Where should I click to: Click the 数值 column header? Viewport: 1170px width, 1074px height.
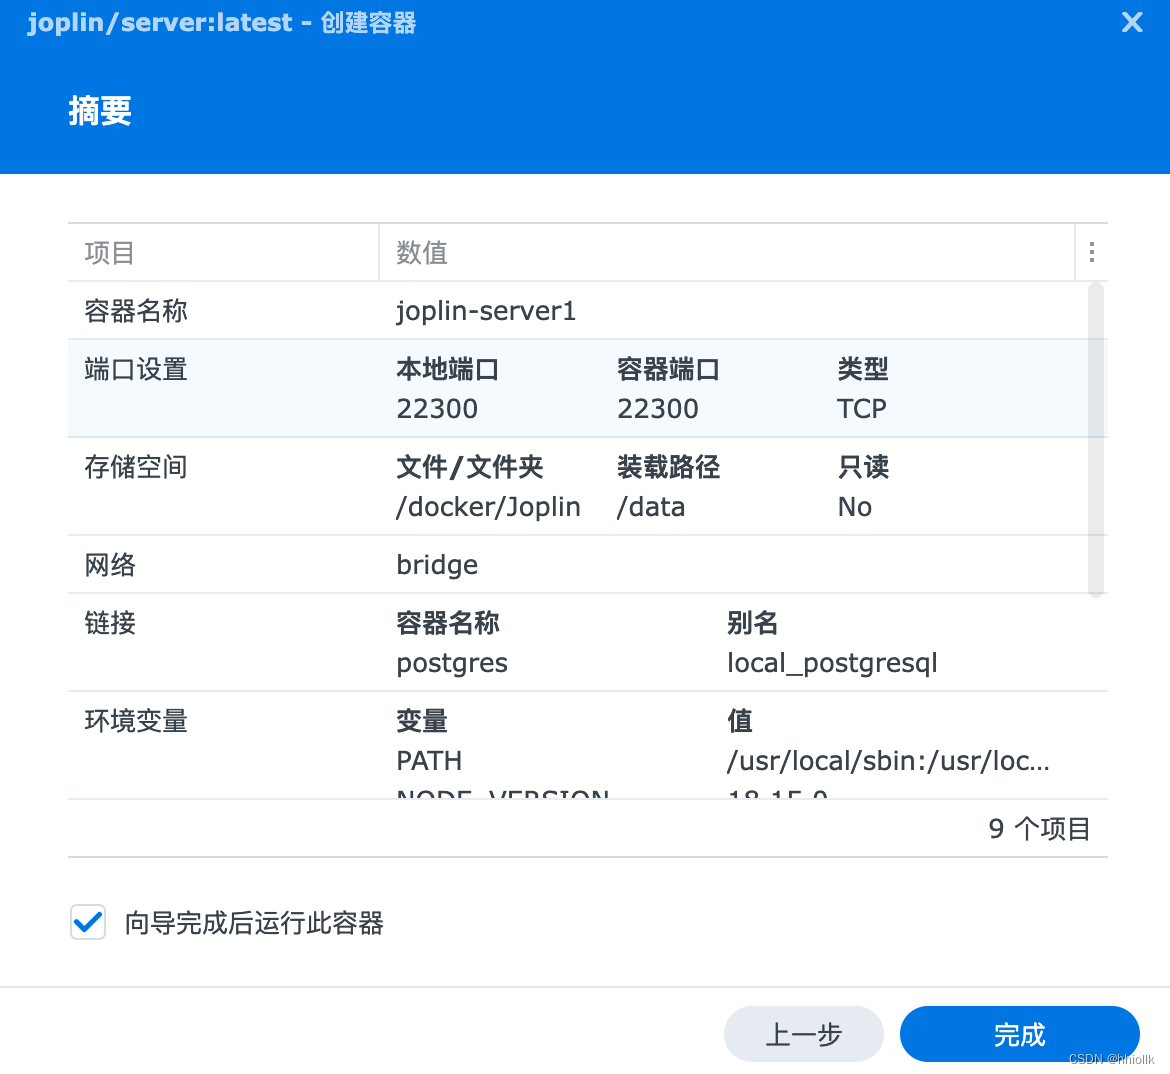click(x=421, y=252)
